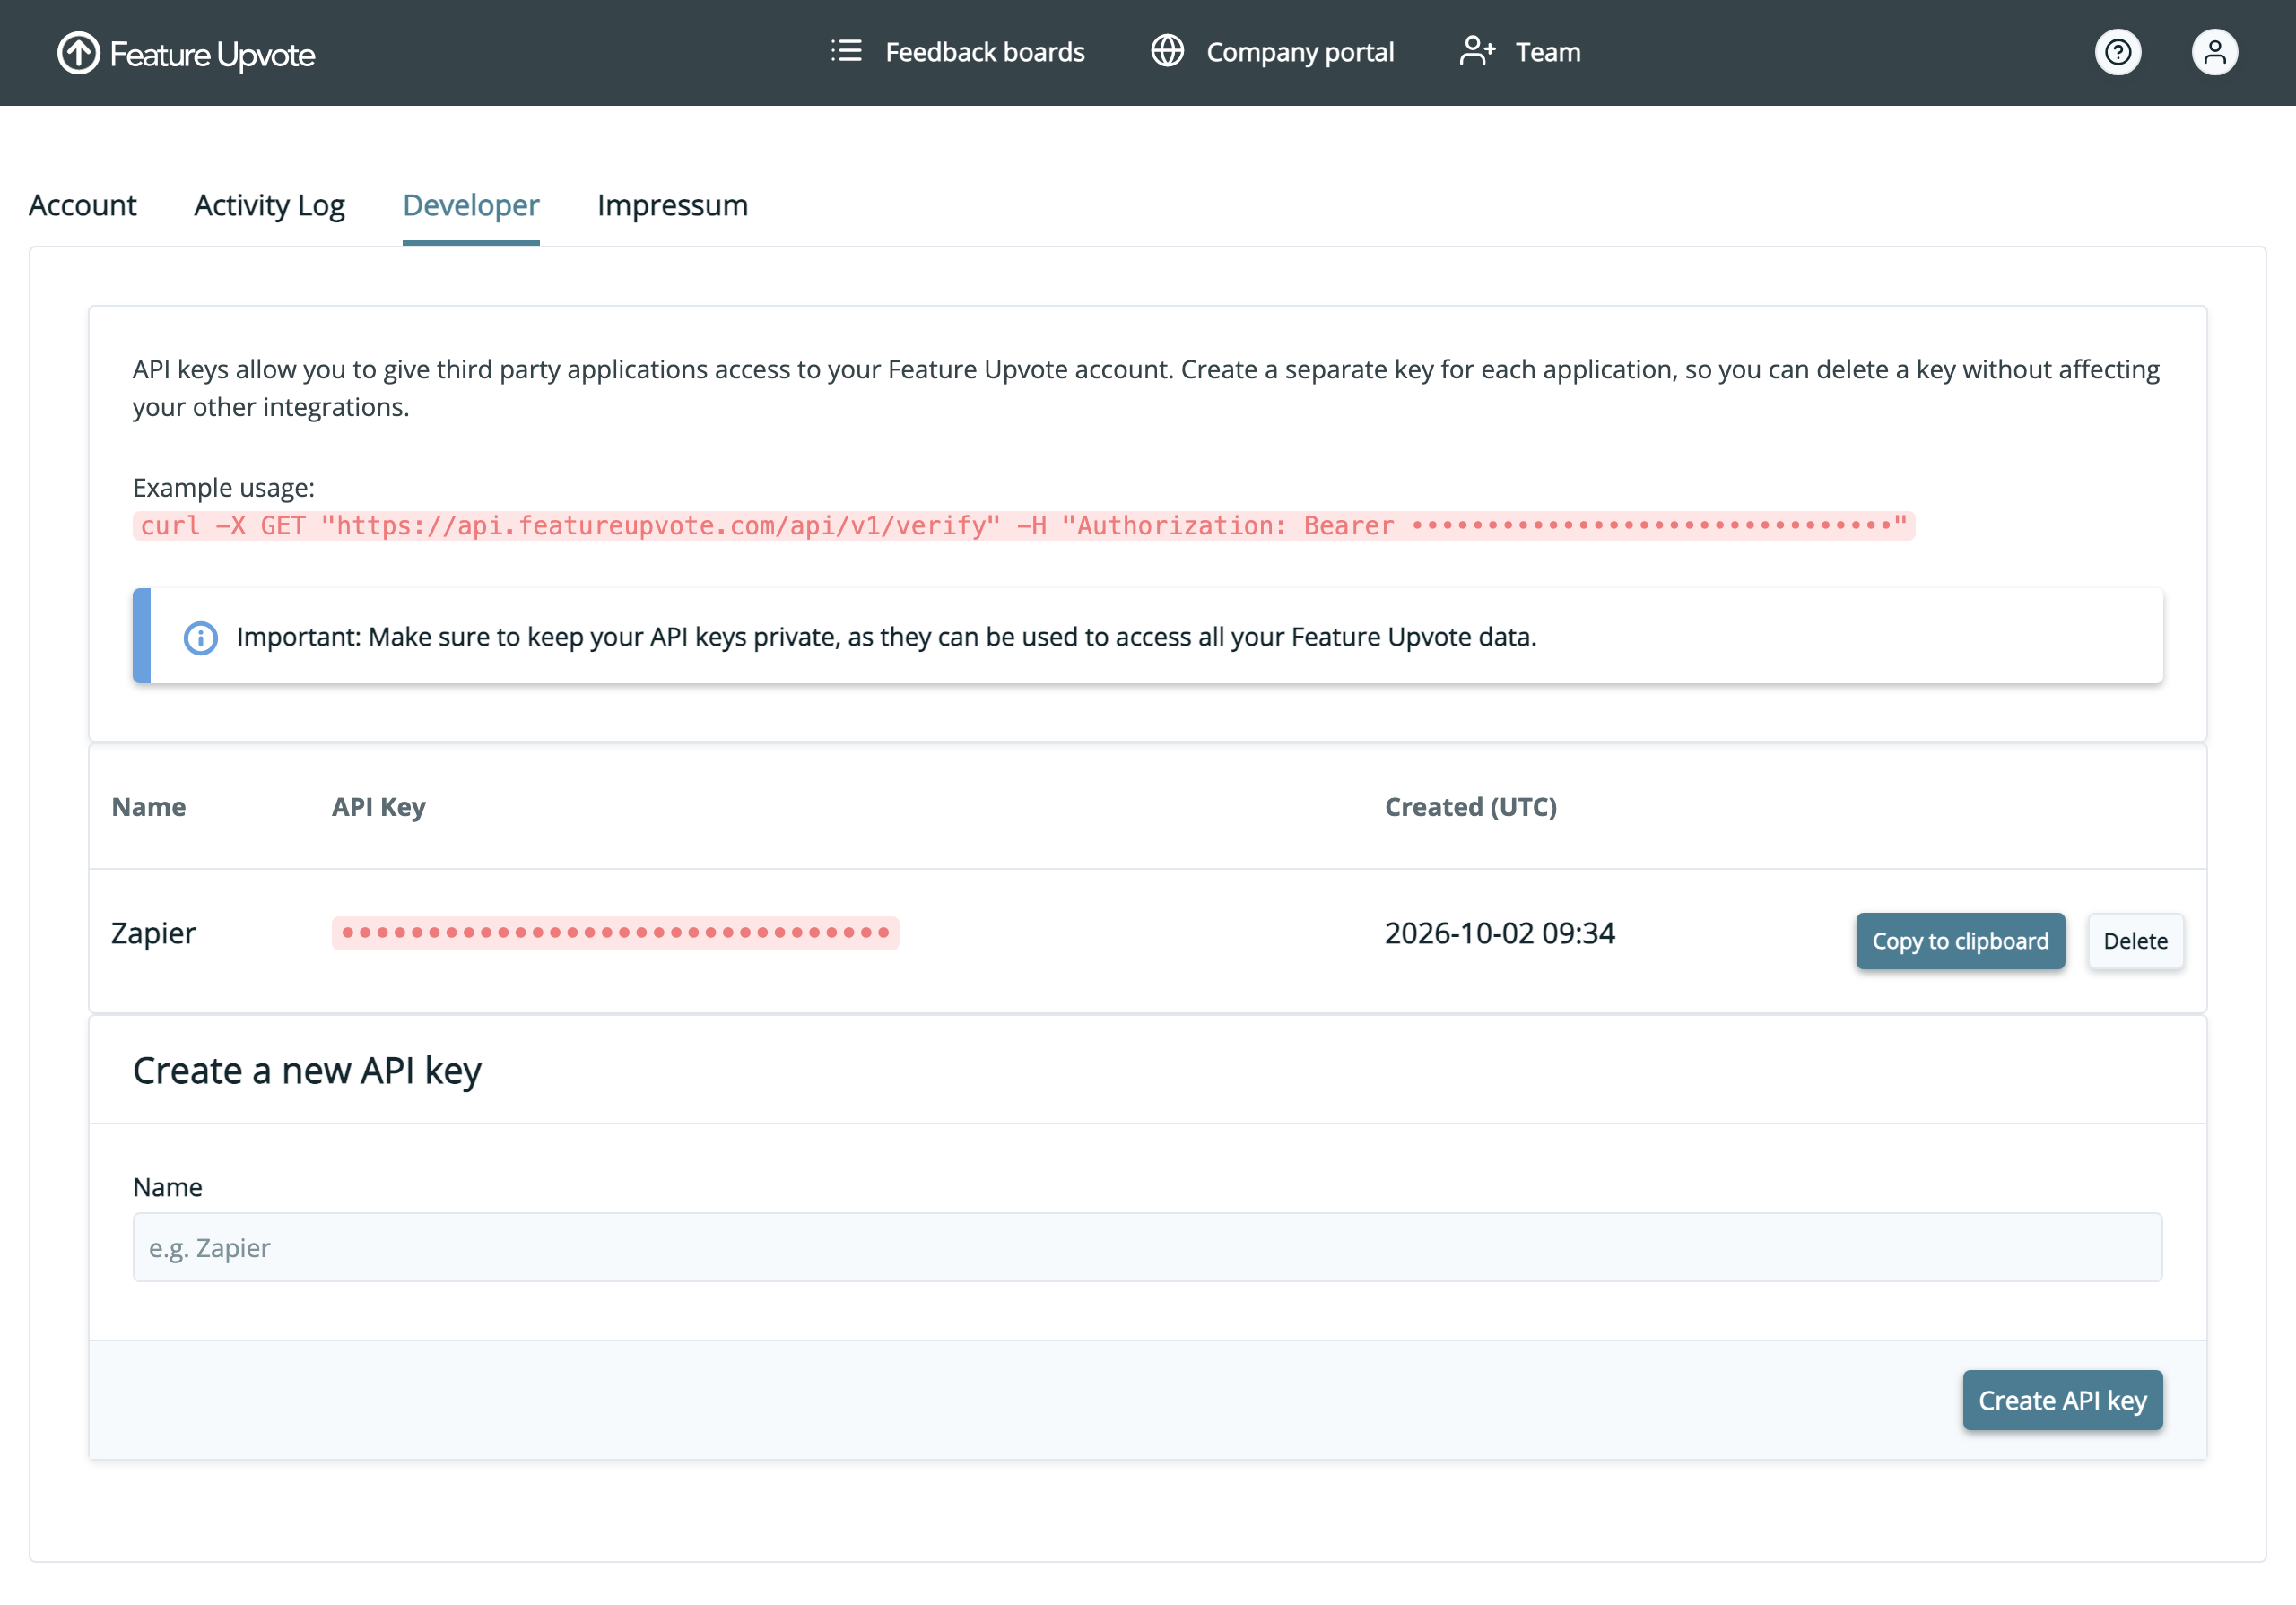
Task: Copy the Zapier API key to clipboard
Action: (x=1960, y=941)
